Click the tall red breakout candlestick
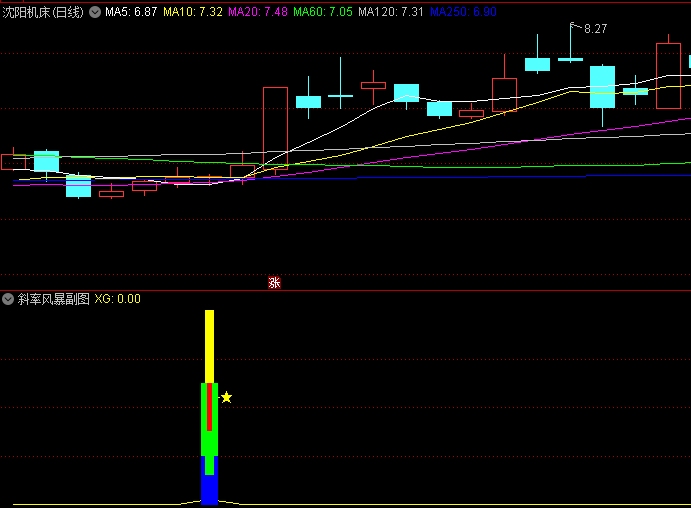Viewport: 691px width, 508px height. point(275,128)
